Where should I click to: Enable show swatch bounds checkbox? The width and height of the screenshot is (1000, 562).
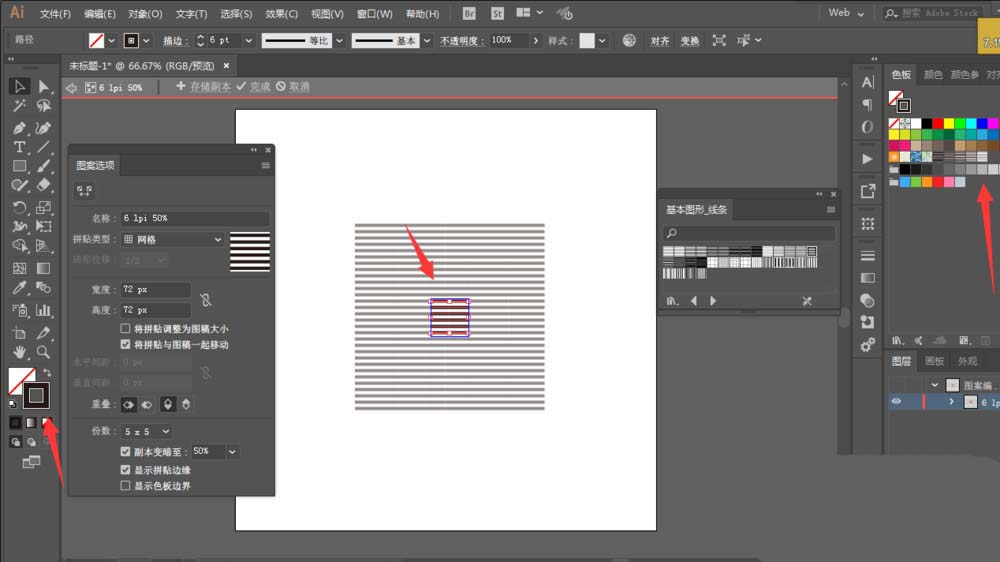pyautogui.click(x=125, y=486)
